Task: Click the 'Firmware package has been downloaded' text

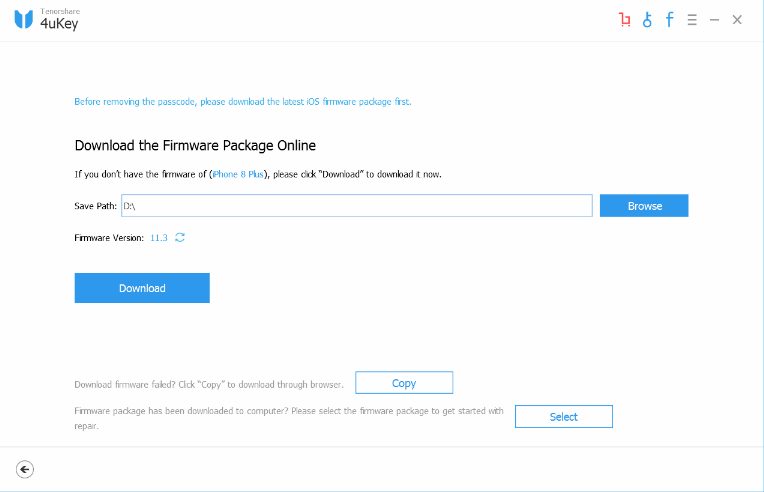Action: [x=289, y=418]
